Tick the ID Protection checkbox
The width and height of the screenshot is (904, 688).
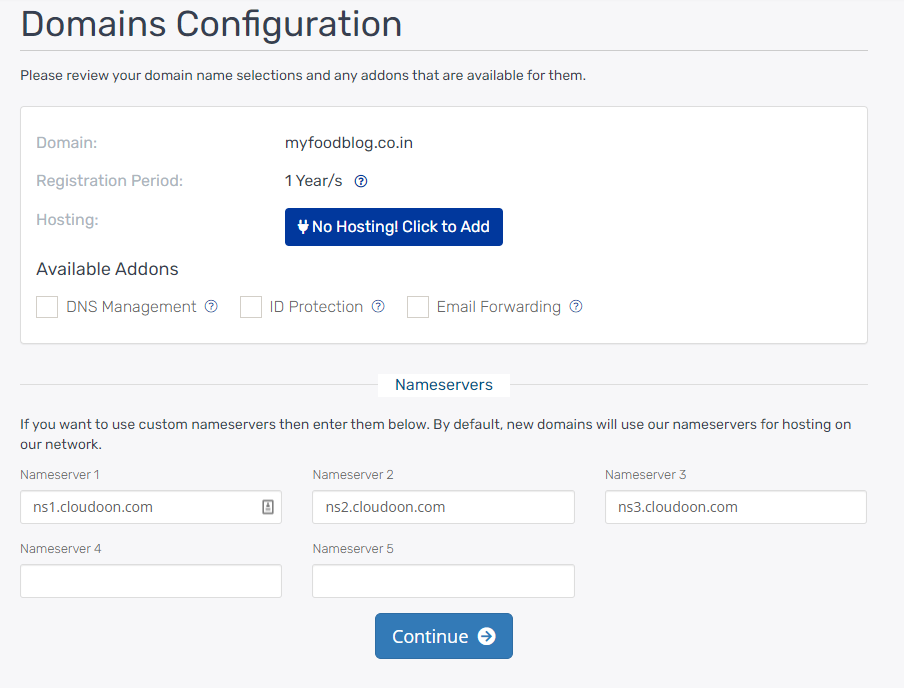pyautogui.click(x=251, y=307)
